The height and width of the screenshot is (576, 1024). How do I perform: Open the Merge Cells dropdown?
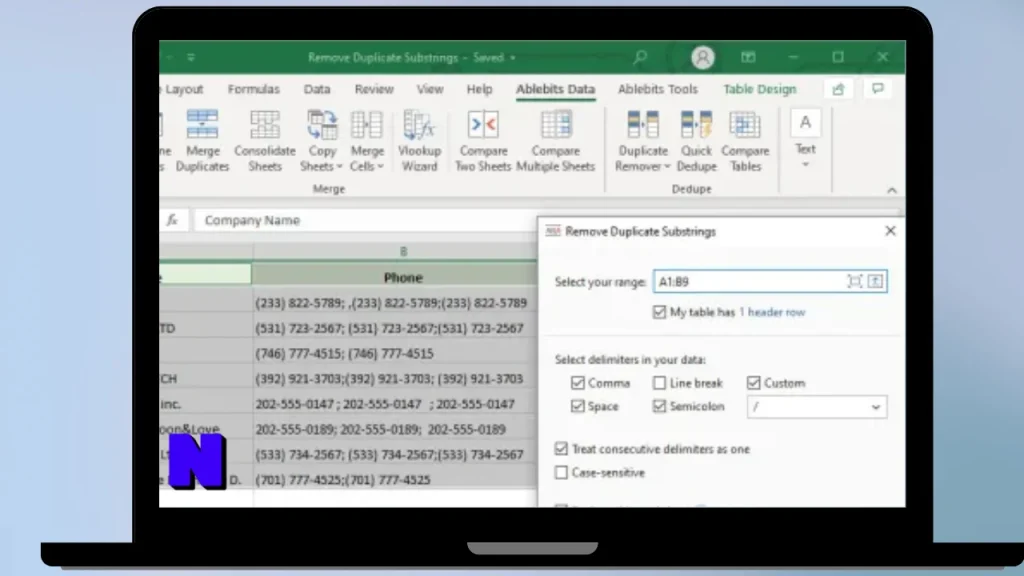point(366,141)
